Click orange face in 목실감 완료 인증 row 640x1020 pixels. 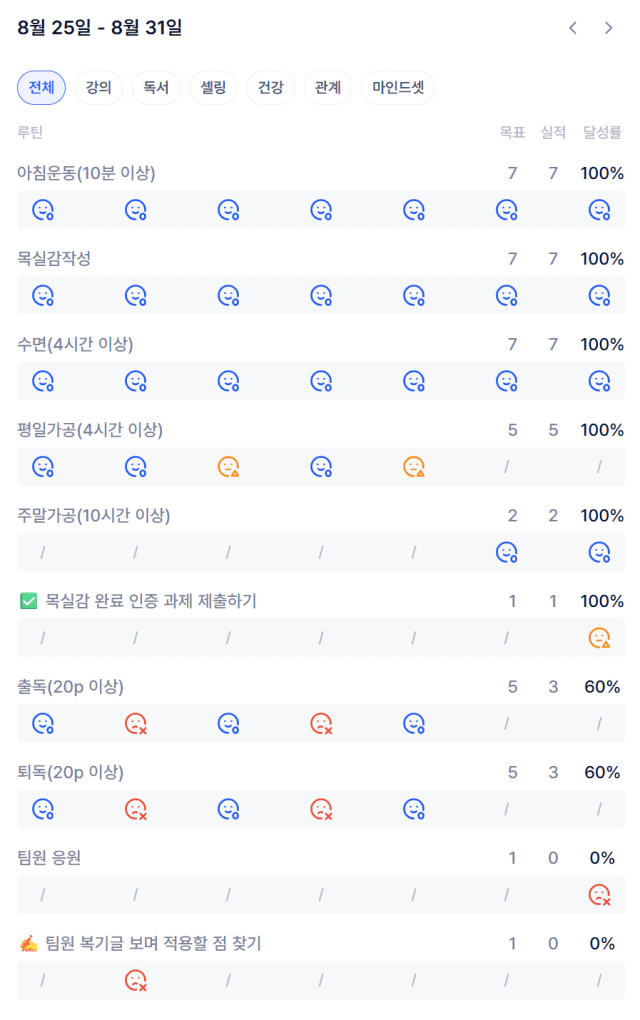pyautogui.click(x=599, y=638)
